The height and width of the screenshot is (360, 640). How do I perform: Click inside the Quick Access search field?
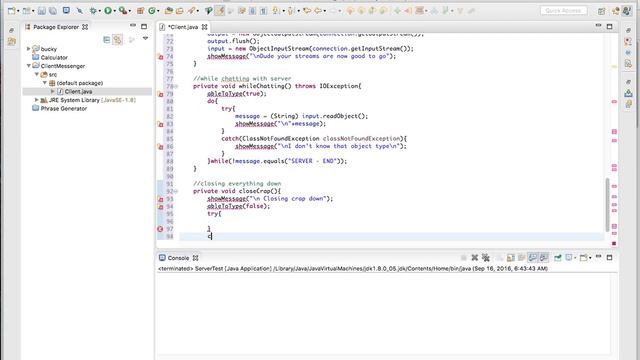[x=564, y=11]
